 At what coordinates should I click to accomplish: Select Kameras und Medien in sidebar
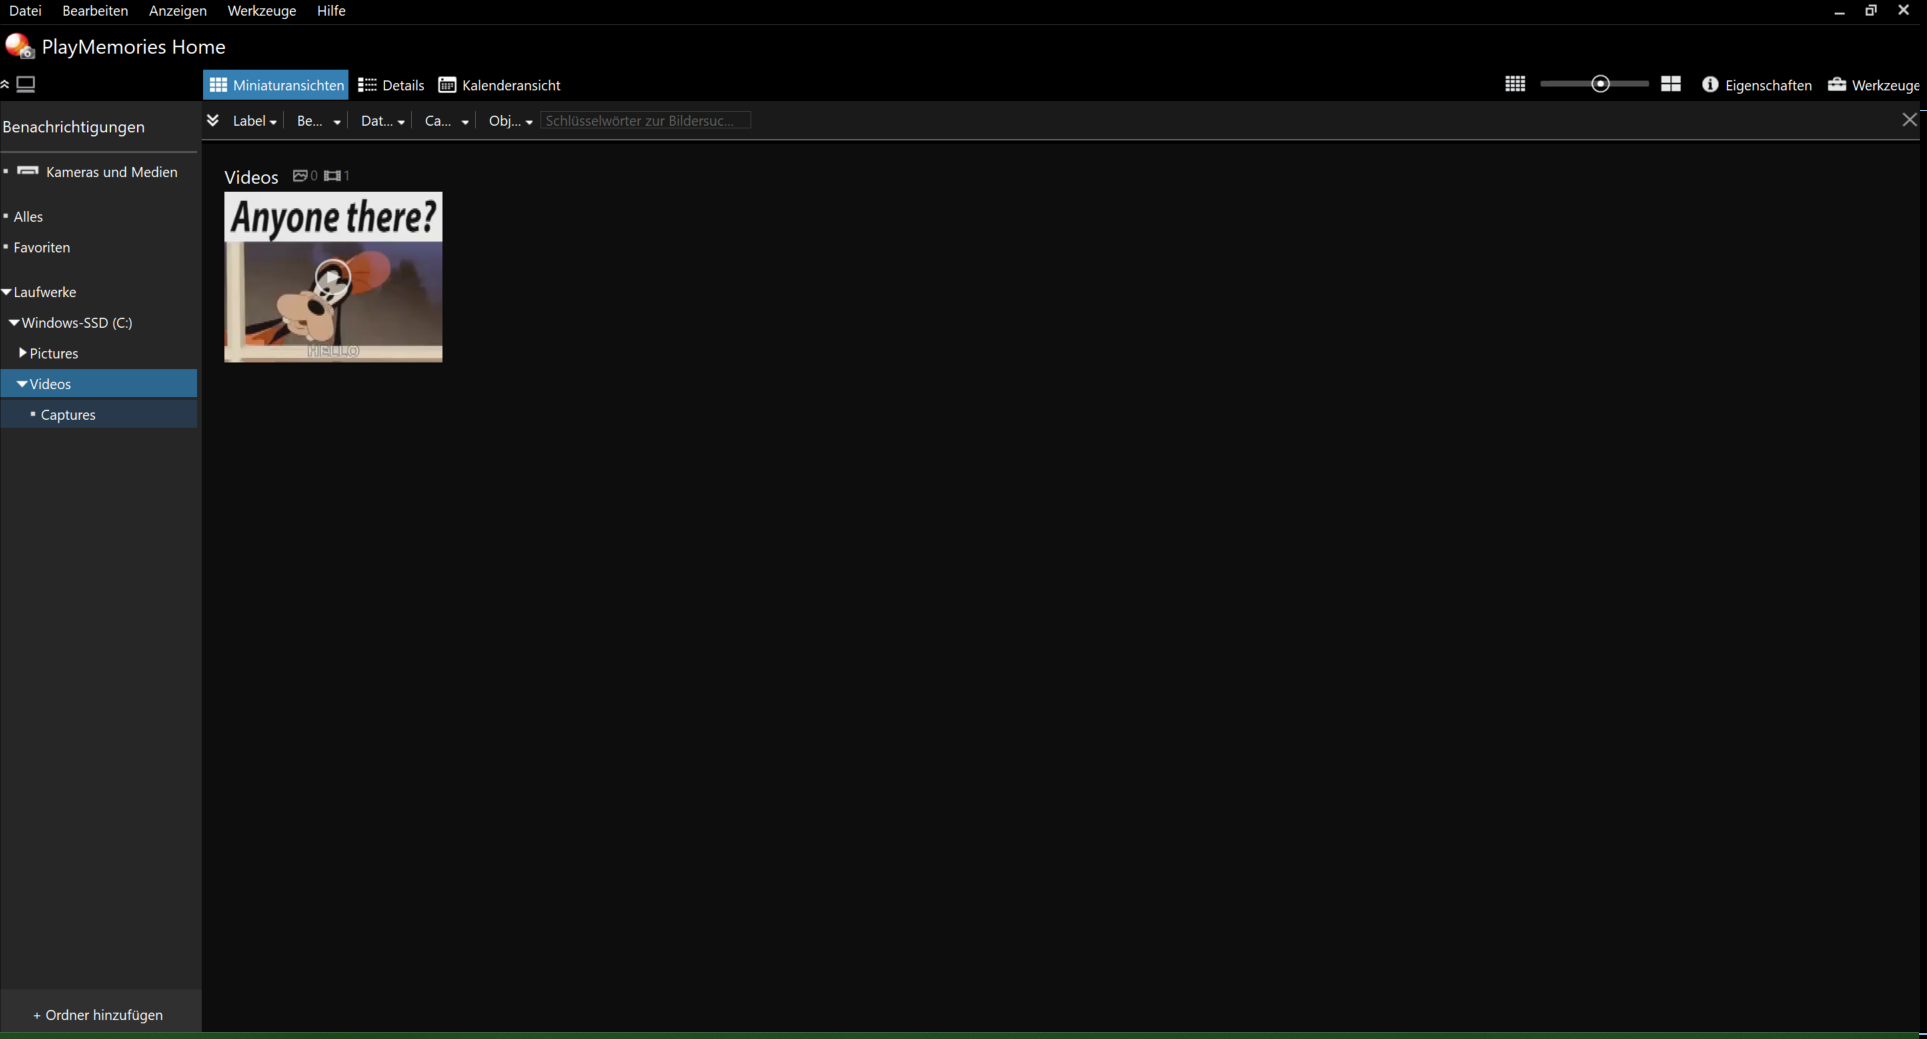click(99, 172)
